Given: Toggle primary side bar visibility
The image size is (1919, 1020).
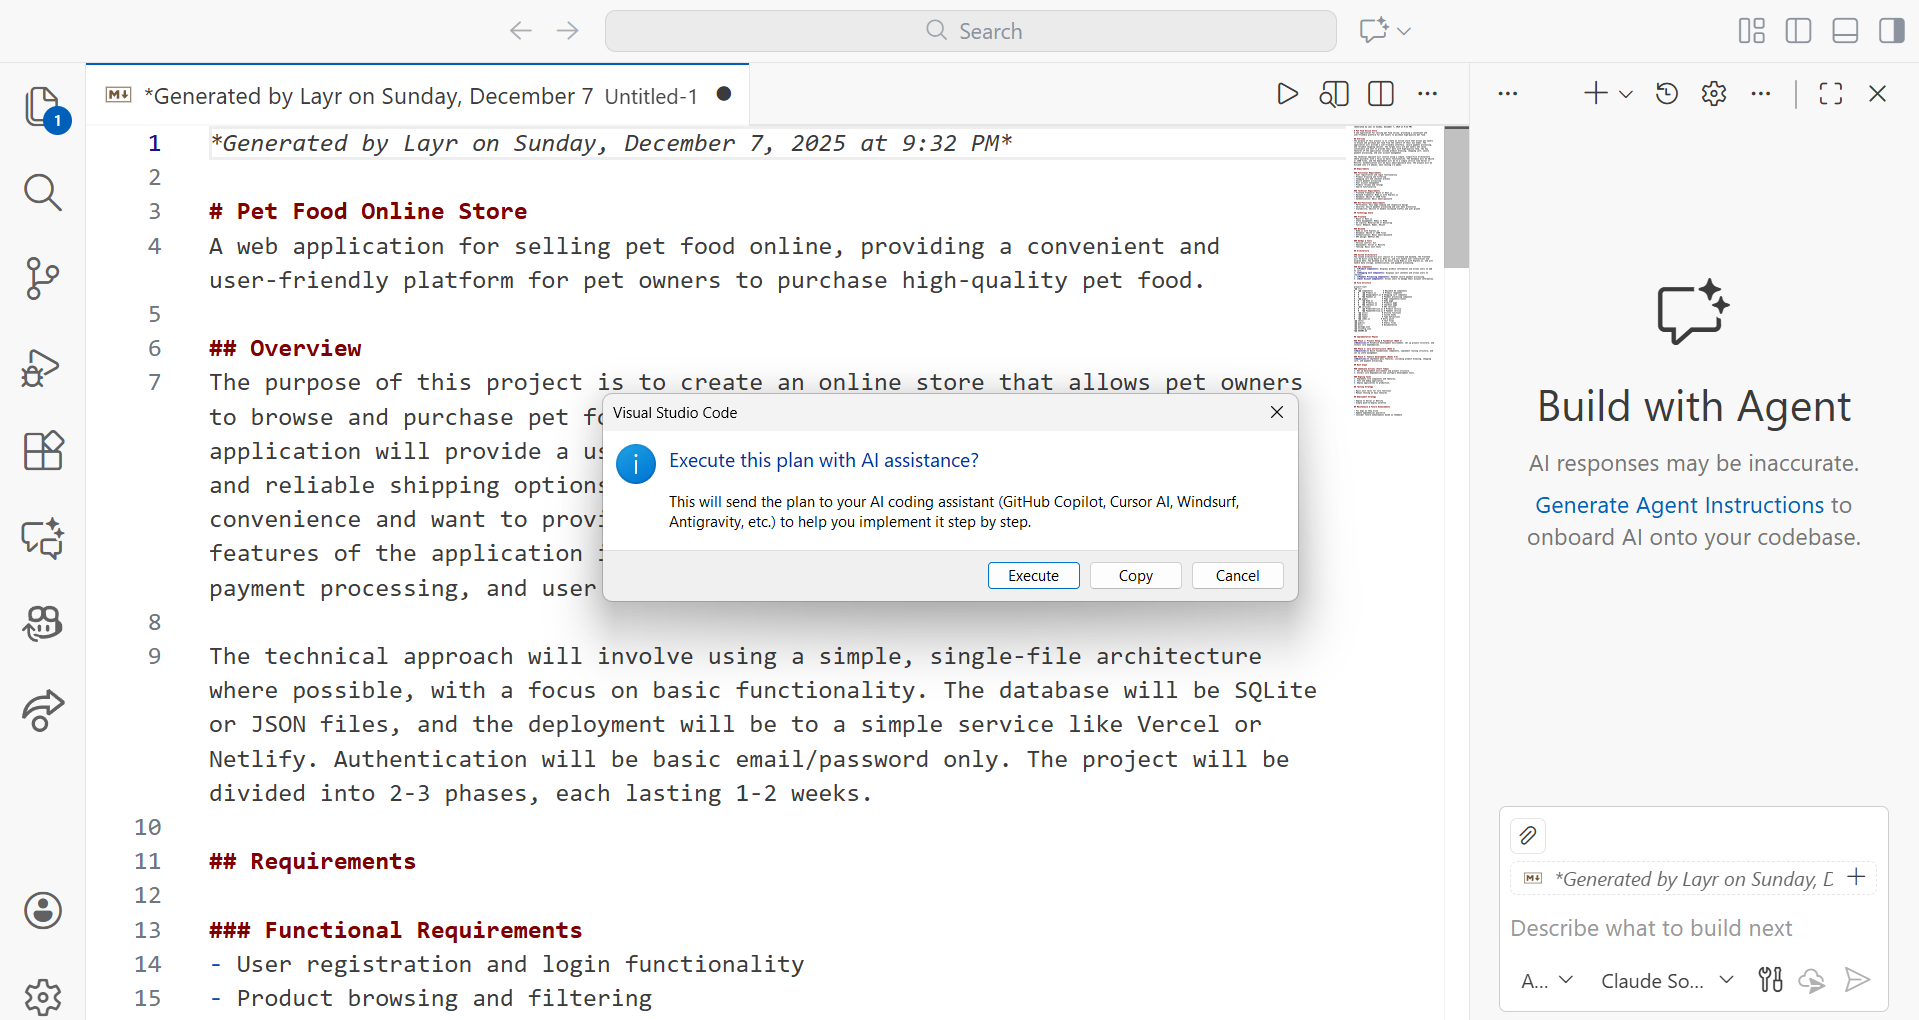Looking at the screenshot, I should click(x=1798, y=31).
